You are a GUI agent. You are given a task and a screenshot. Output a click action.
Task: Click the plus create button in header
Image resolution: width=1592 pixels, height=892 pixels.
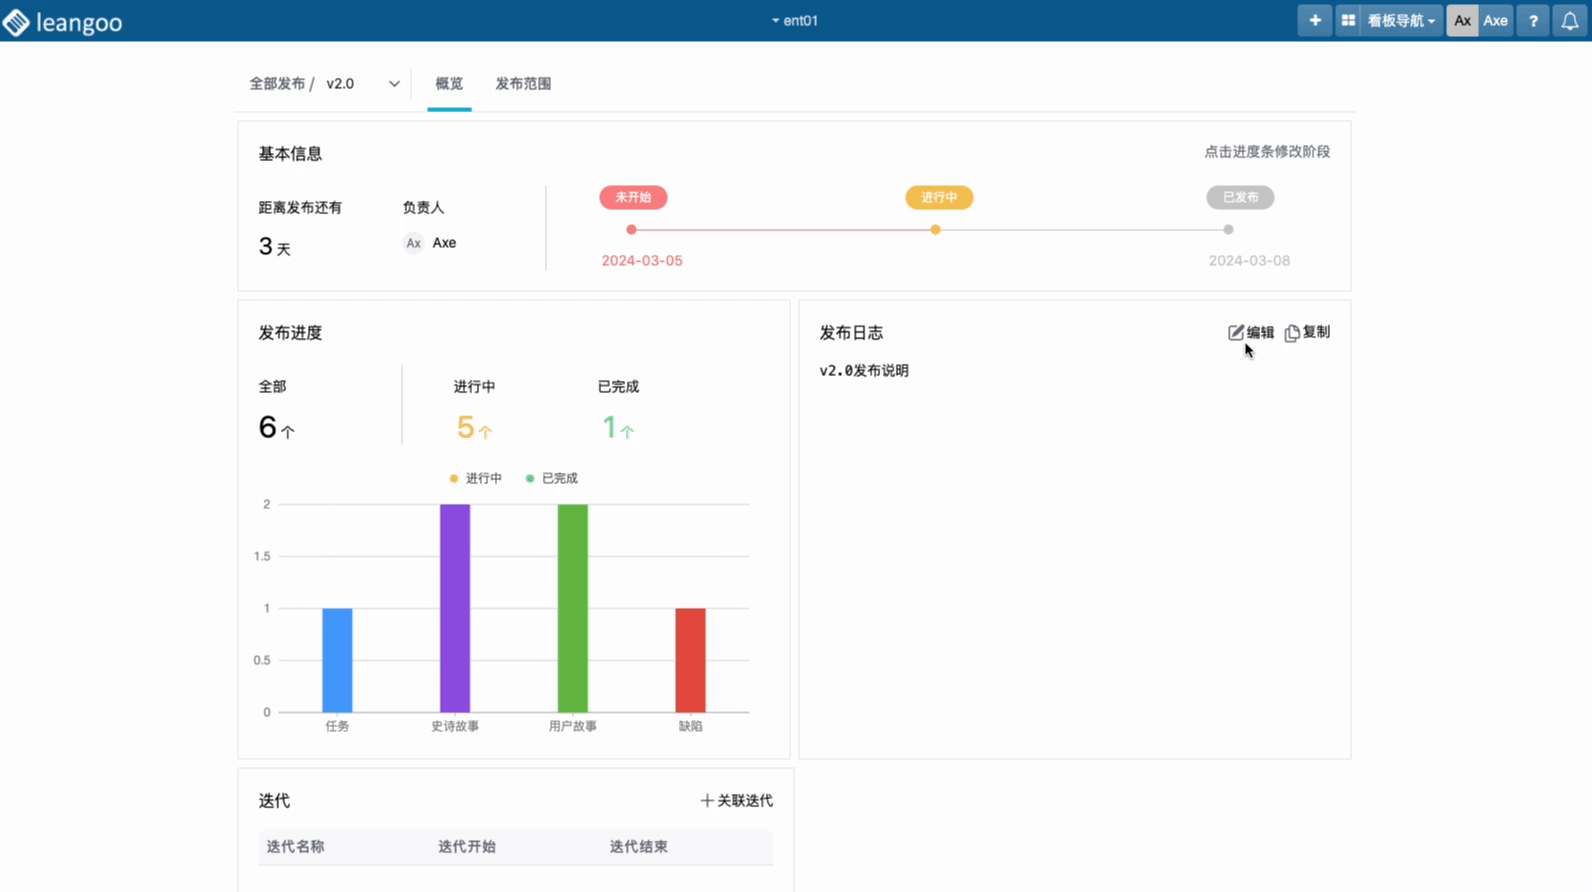tap(1314, 21)
